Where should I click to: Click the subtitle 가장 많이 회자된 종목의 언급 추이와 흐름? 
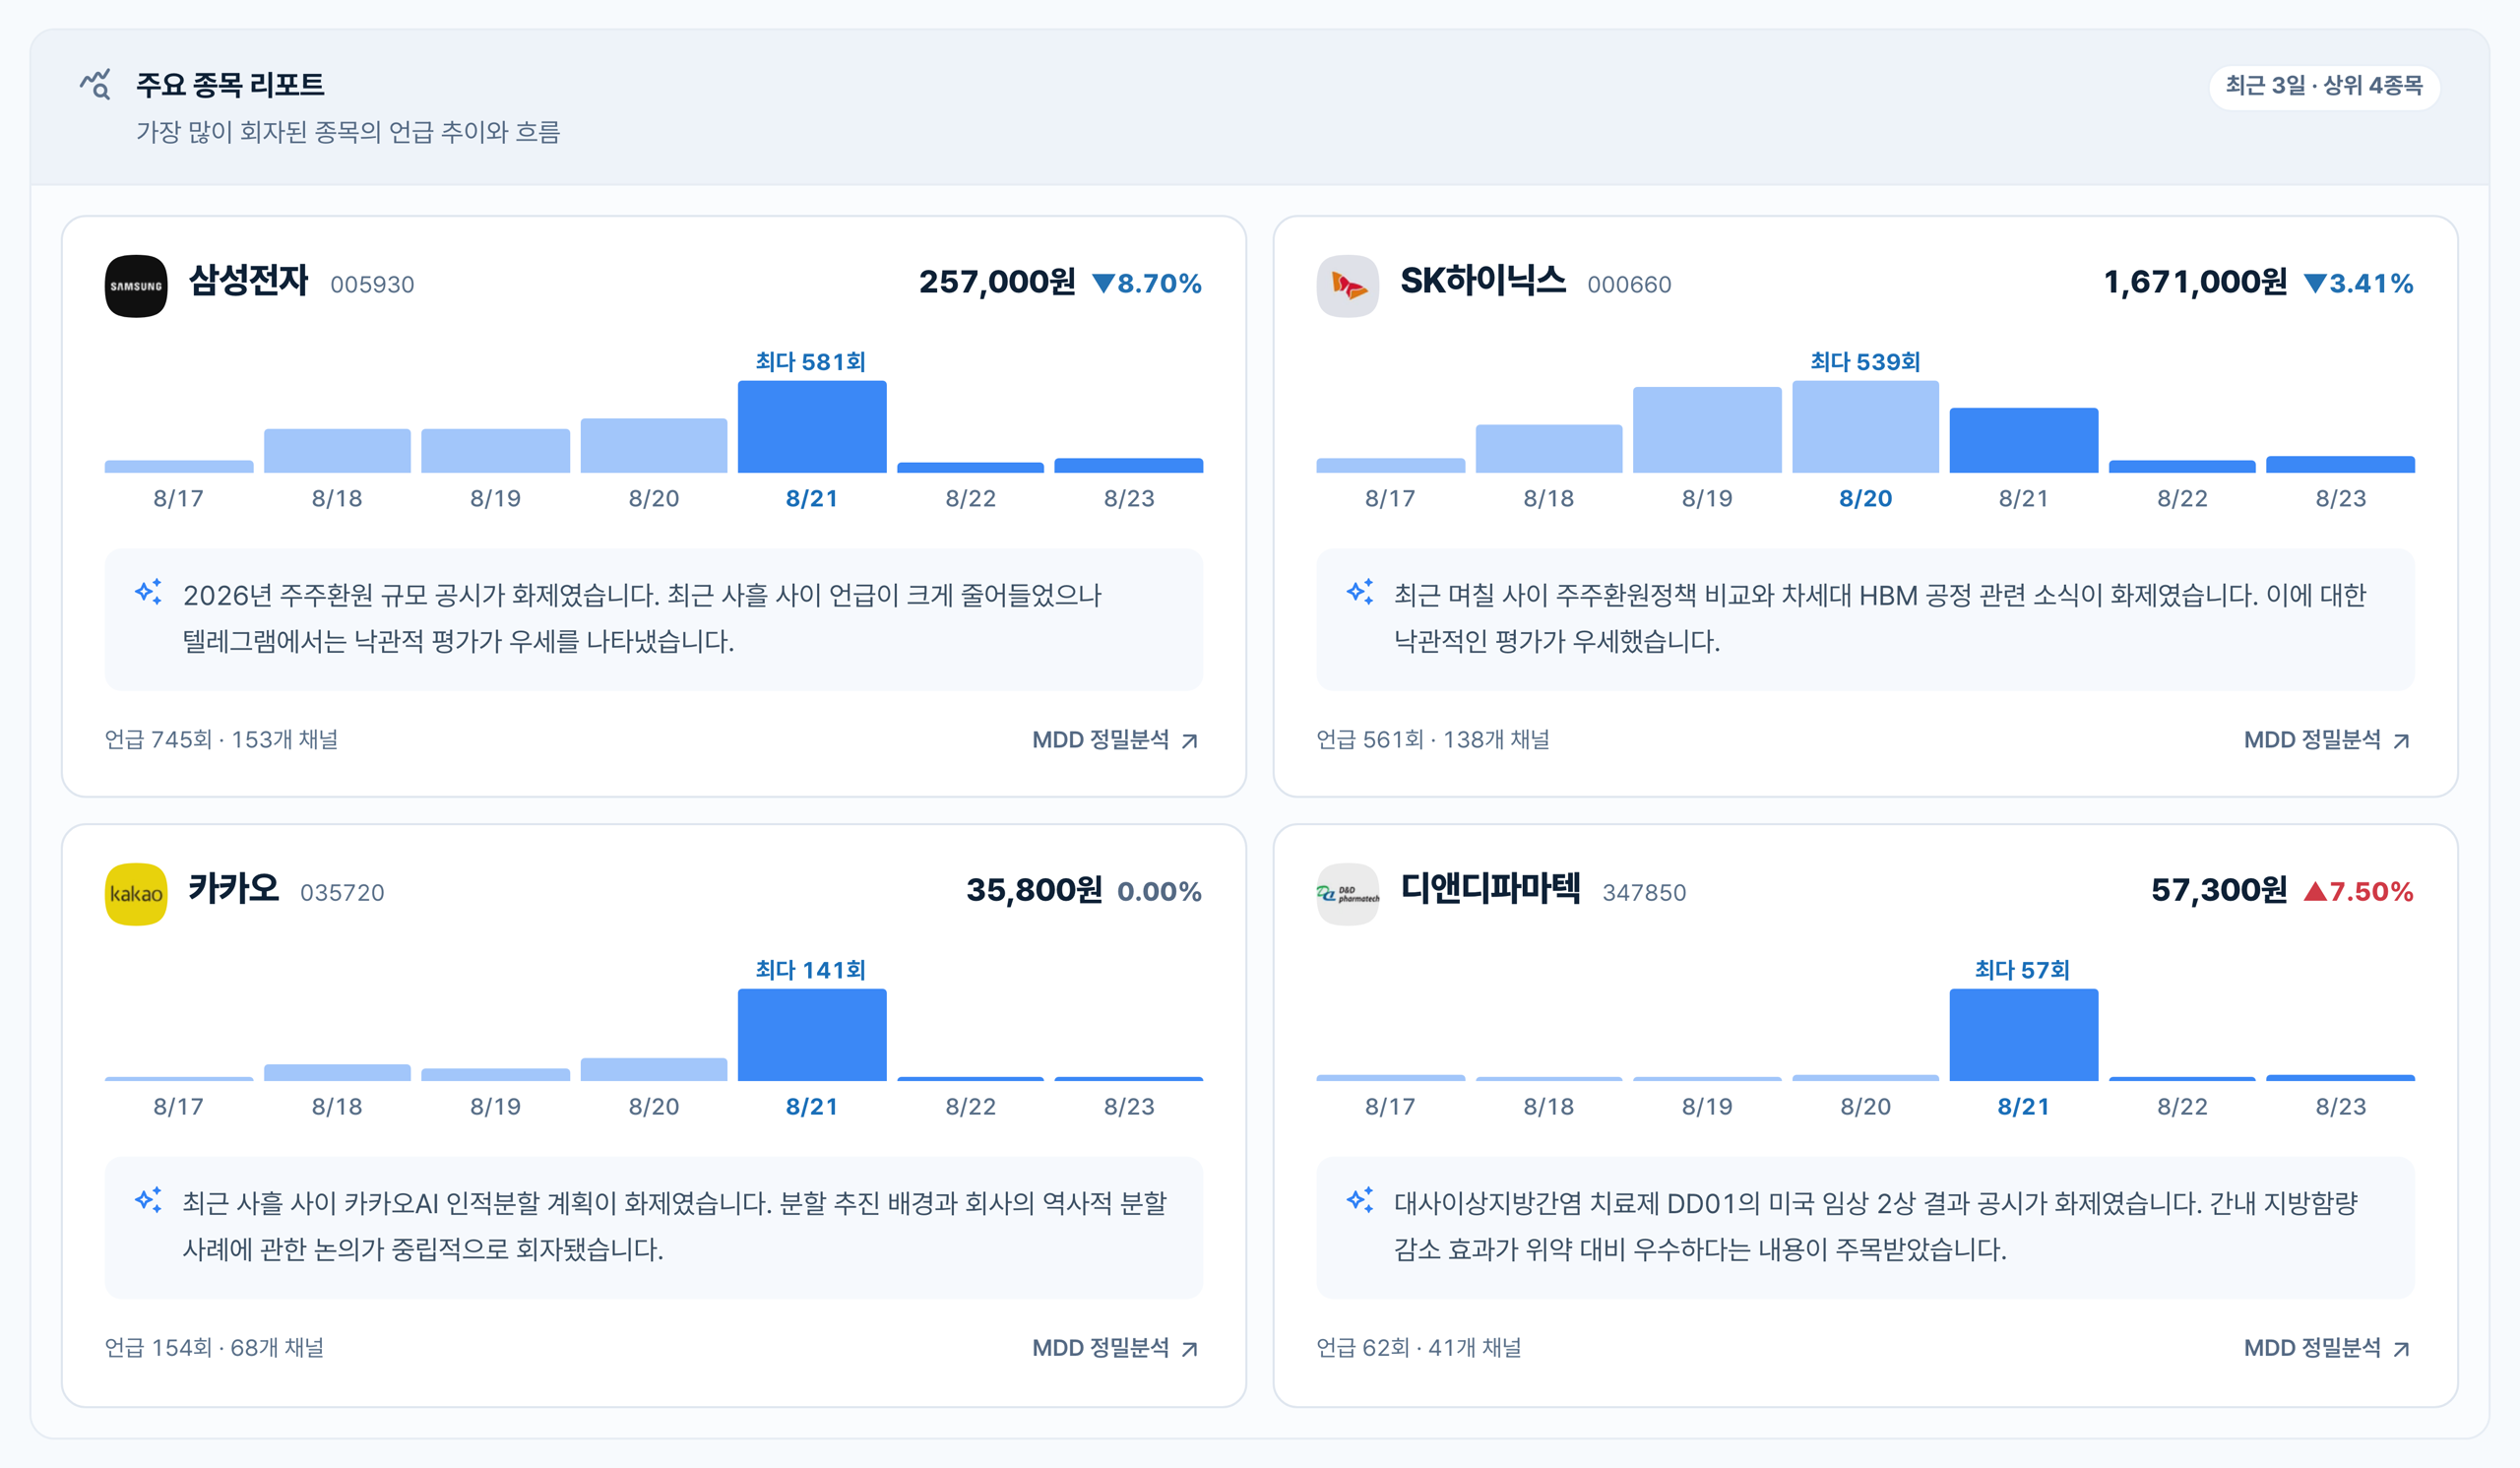[348, 132]
